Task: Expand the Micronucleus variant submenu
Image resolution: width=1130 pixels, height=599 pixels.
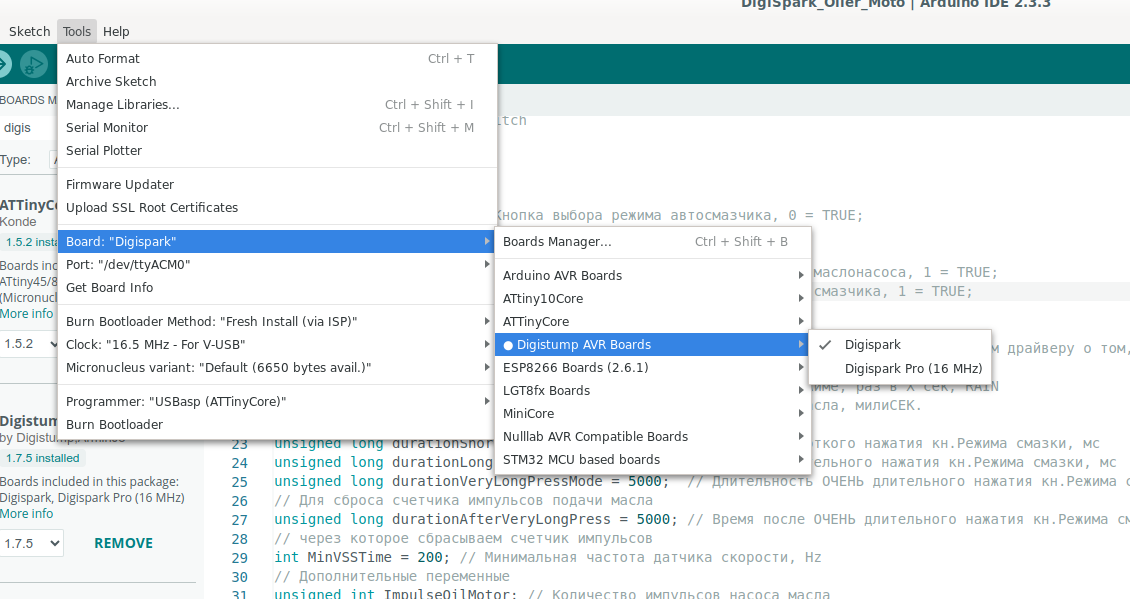Action: pos(277,368)
